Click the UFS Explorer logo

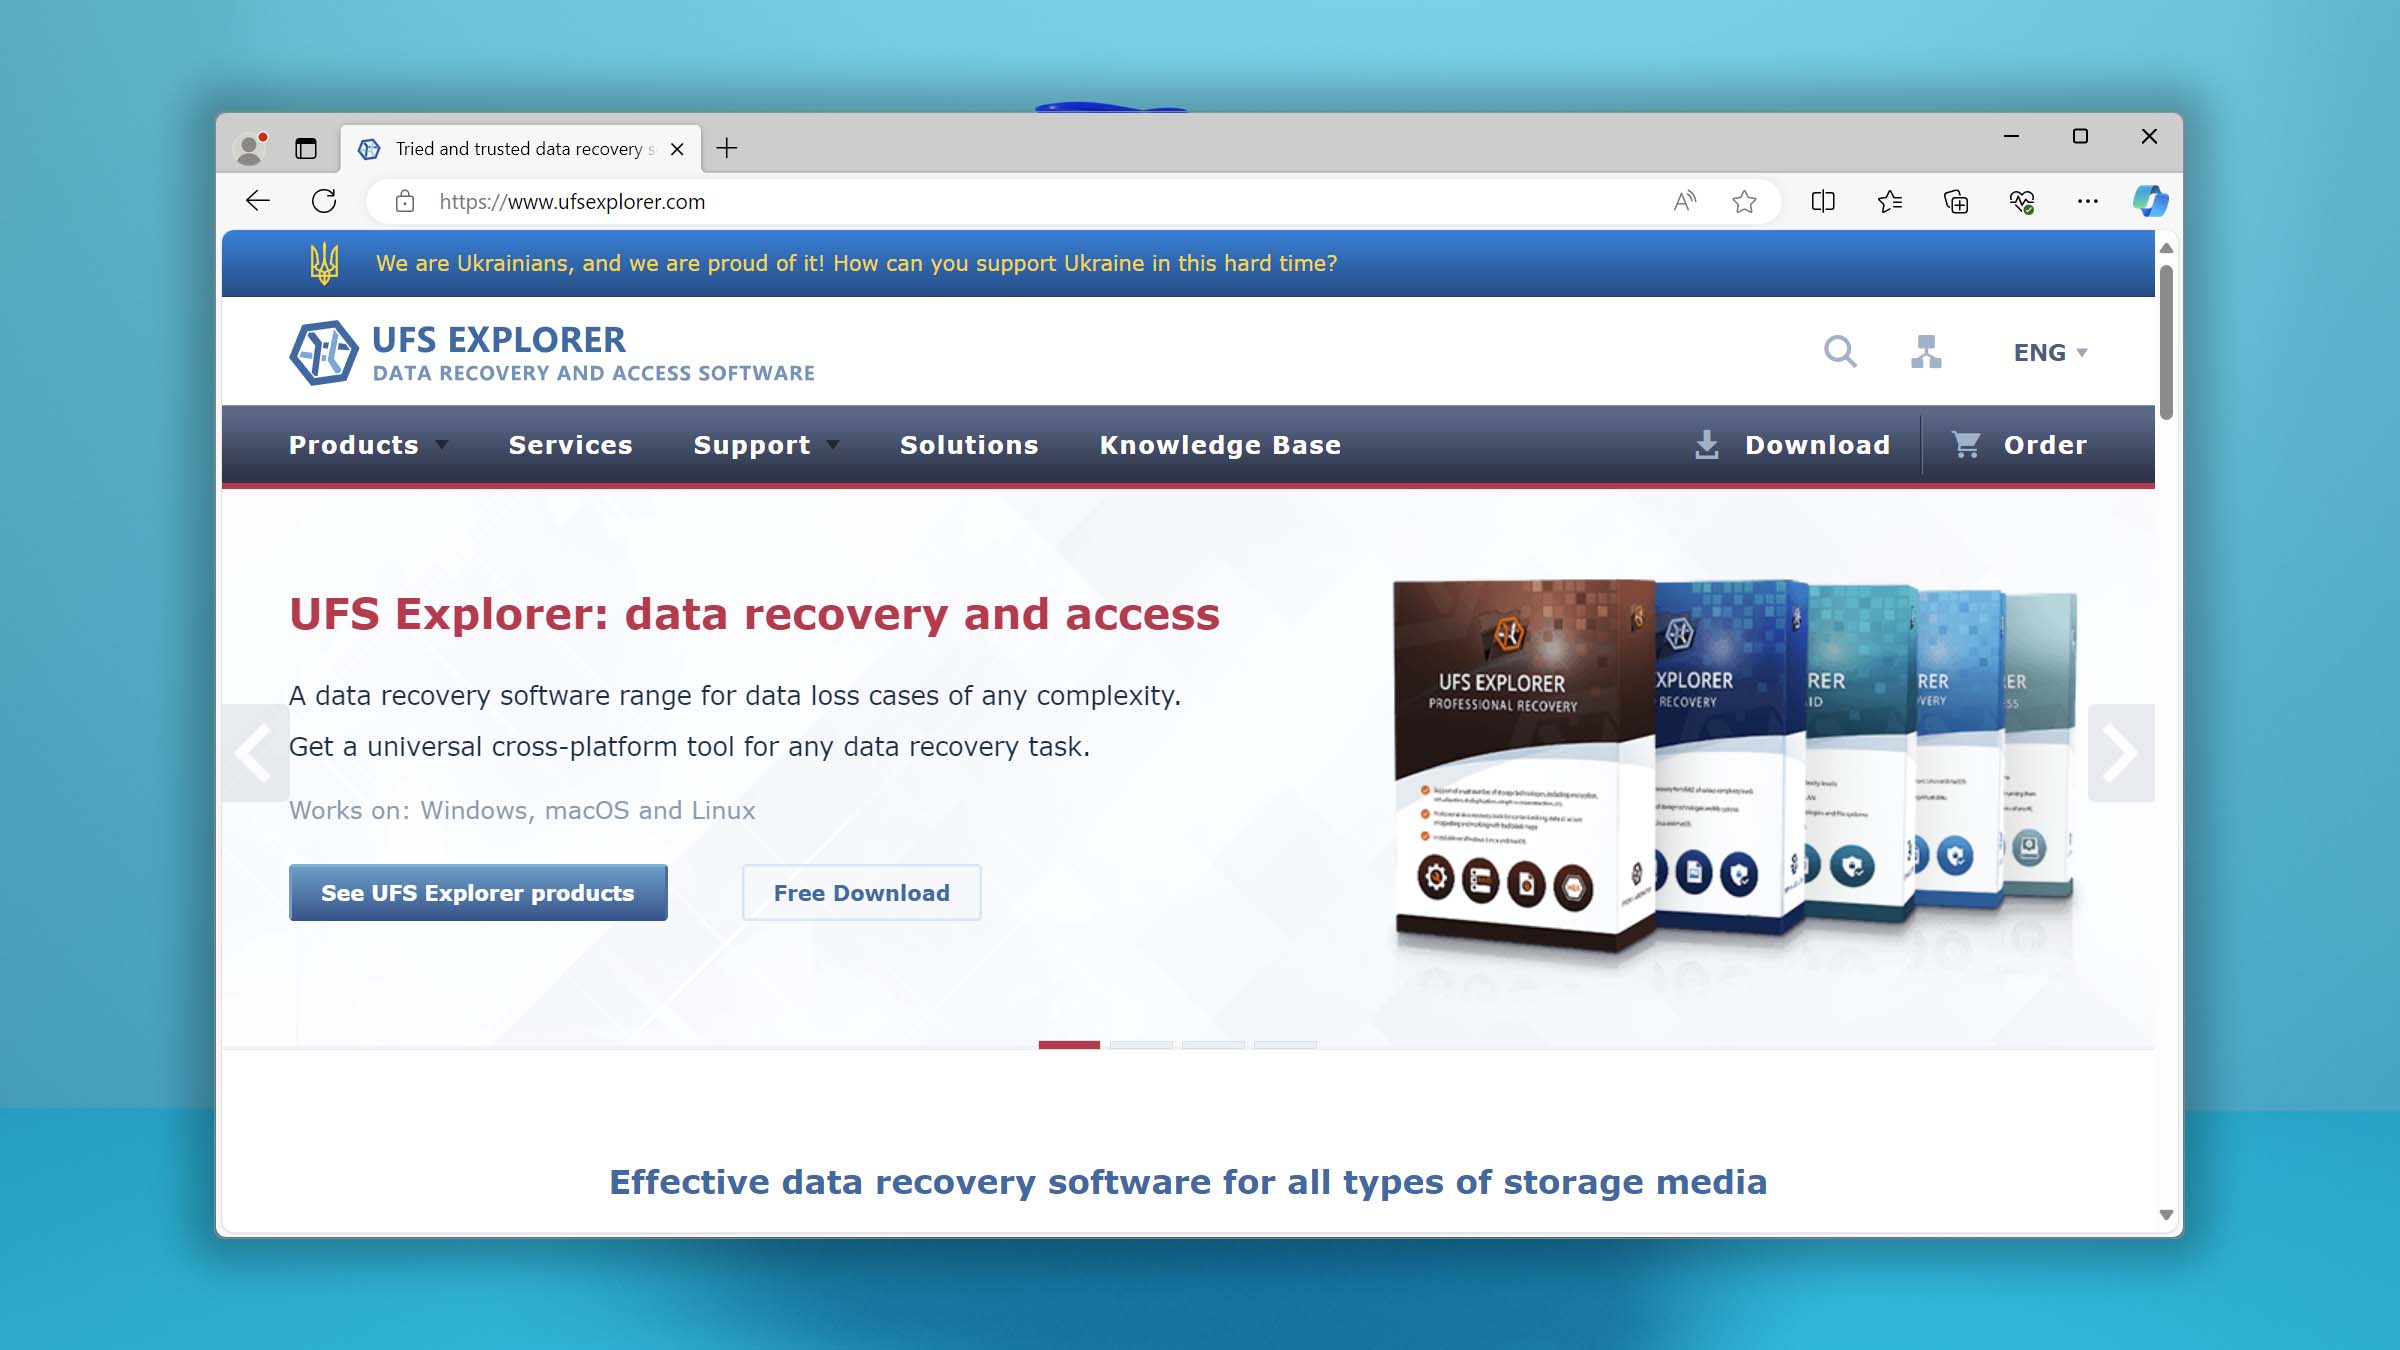click(x=552, y=352)
